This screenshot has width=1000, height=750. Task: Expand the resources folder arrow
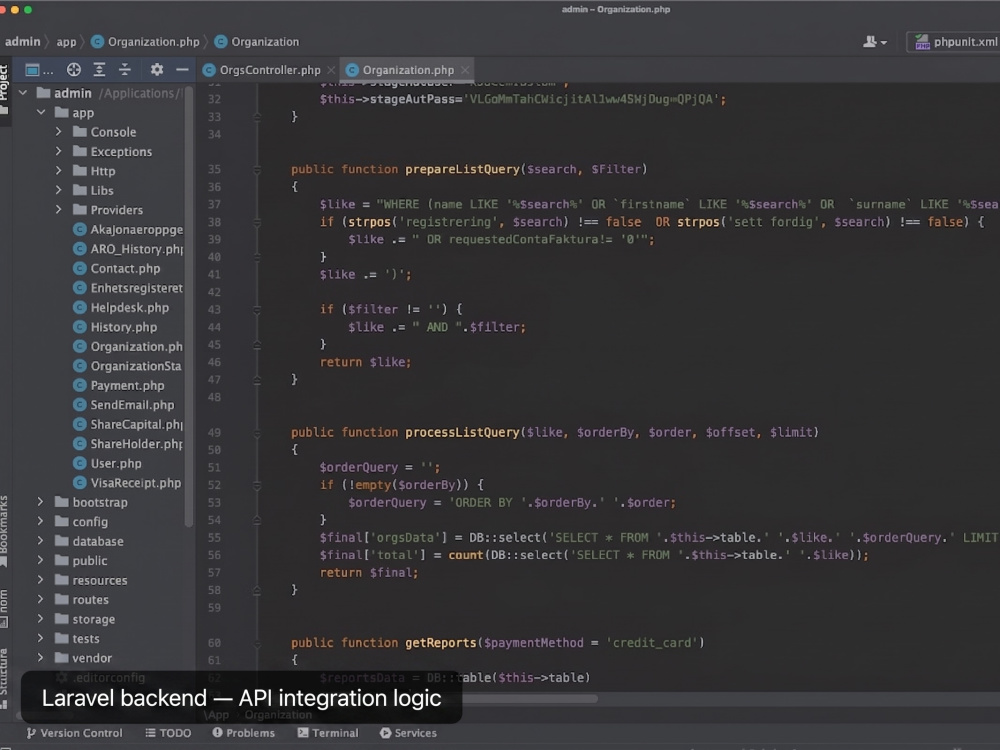(41, 580)
